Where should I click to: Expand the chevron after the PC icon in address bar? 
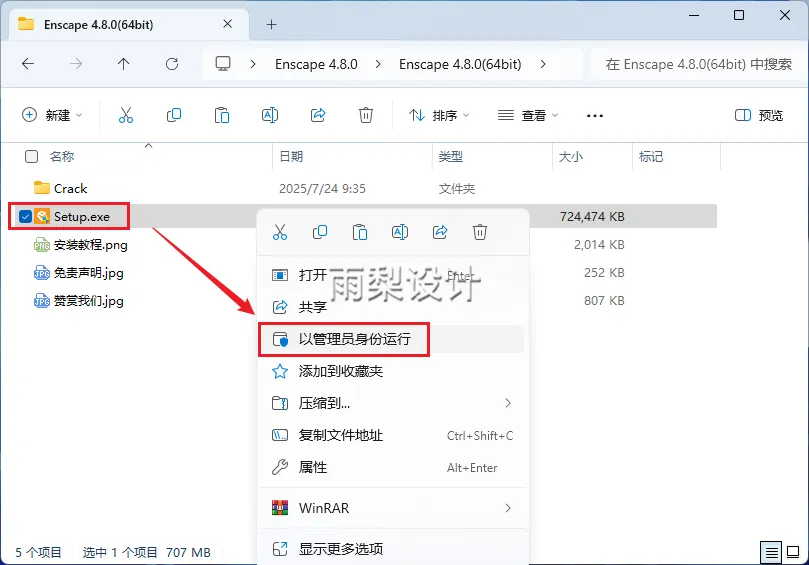point(253,64)
